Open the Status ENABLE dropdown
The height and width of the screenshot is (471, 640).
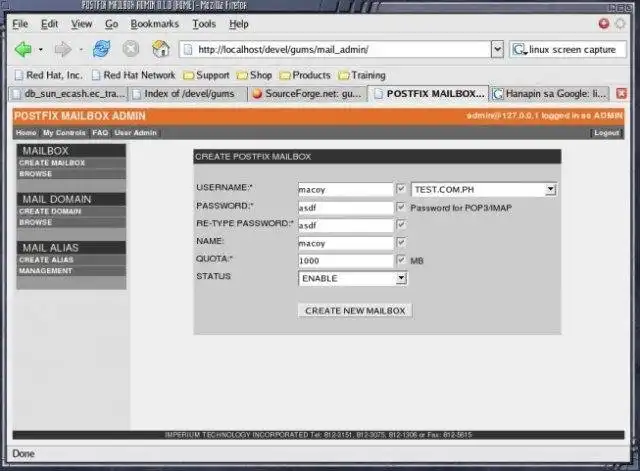353,278
